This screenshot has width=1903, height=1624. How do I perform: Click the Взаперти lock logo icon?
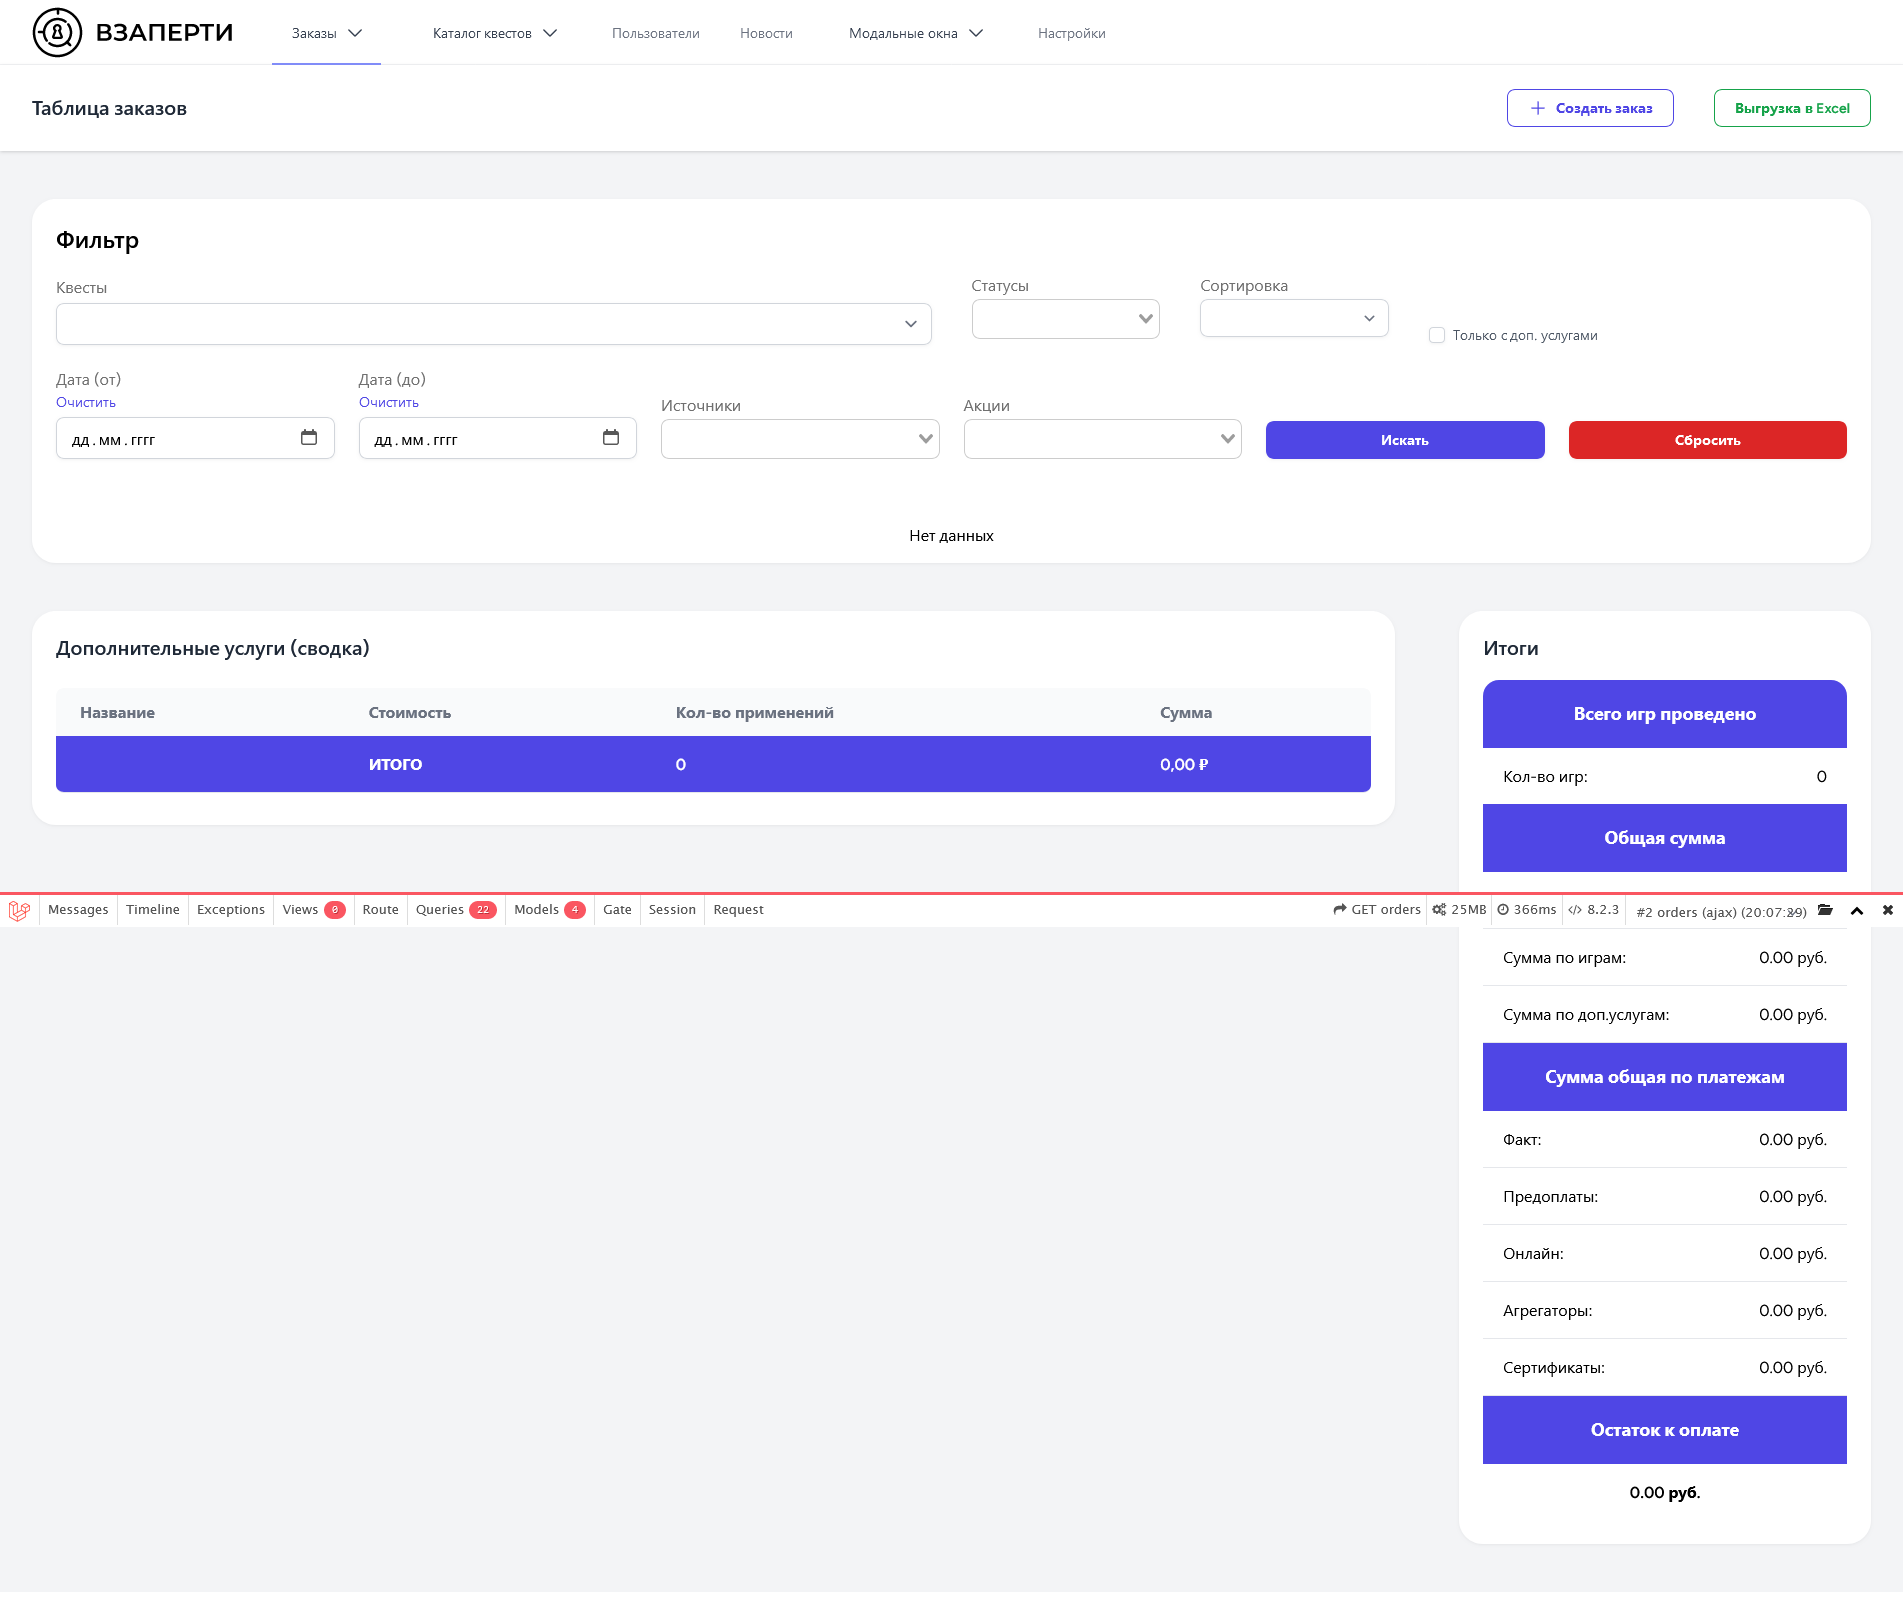point(57,32)
